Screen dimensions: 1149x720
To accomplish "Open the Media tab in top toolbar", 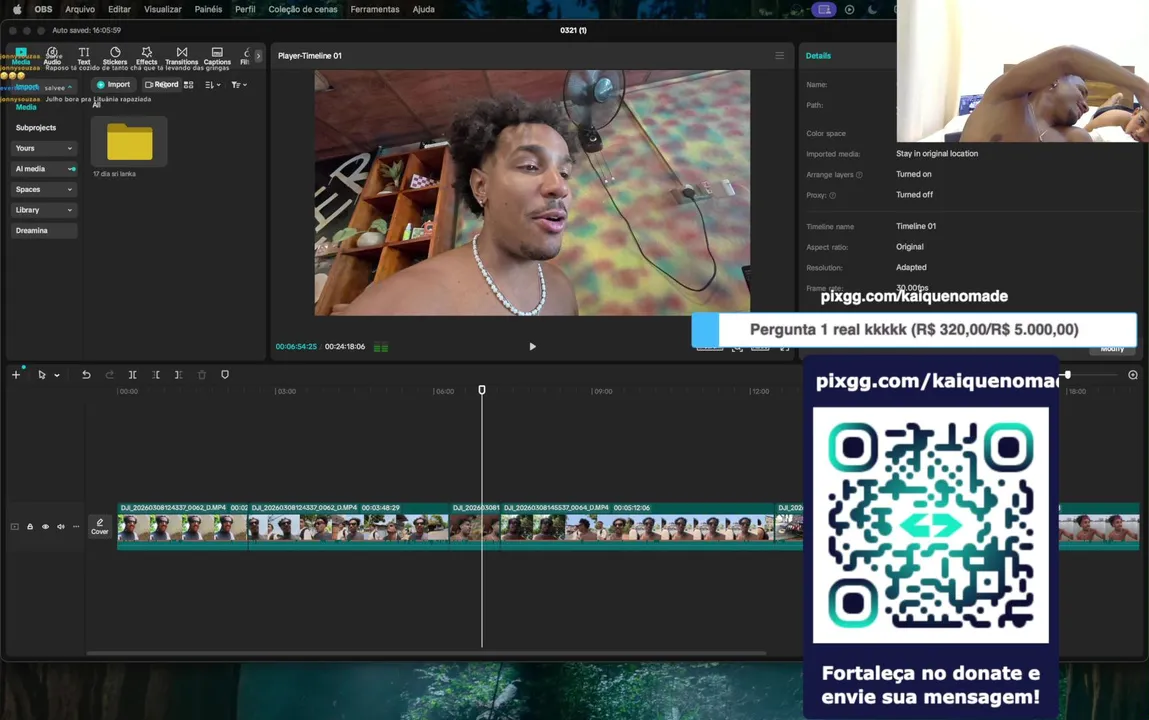I will click(21, 56).
